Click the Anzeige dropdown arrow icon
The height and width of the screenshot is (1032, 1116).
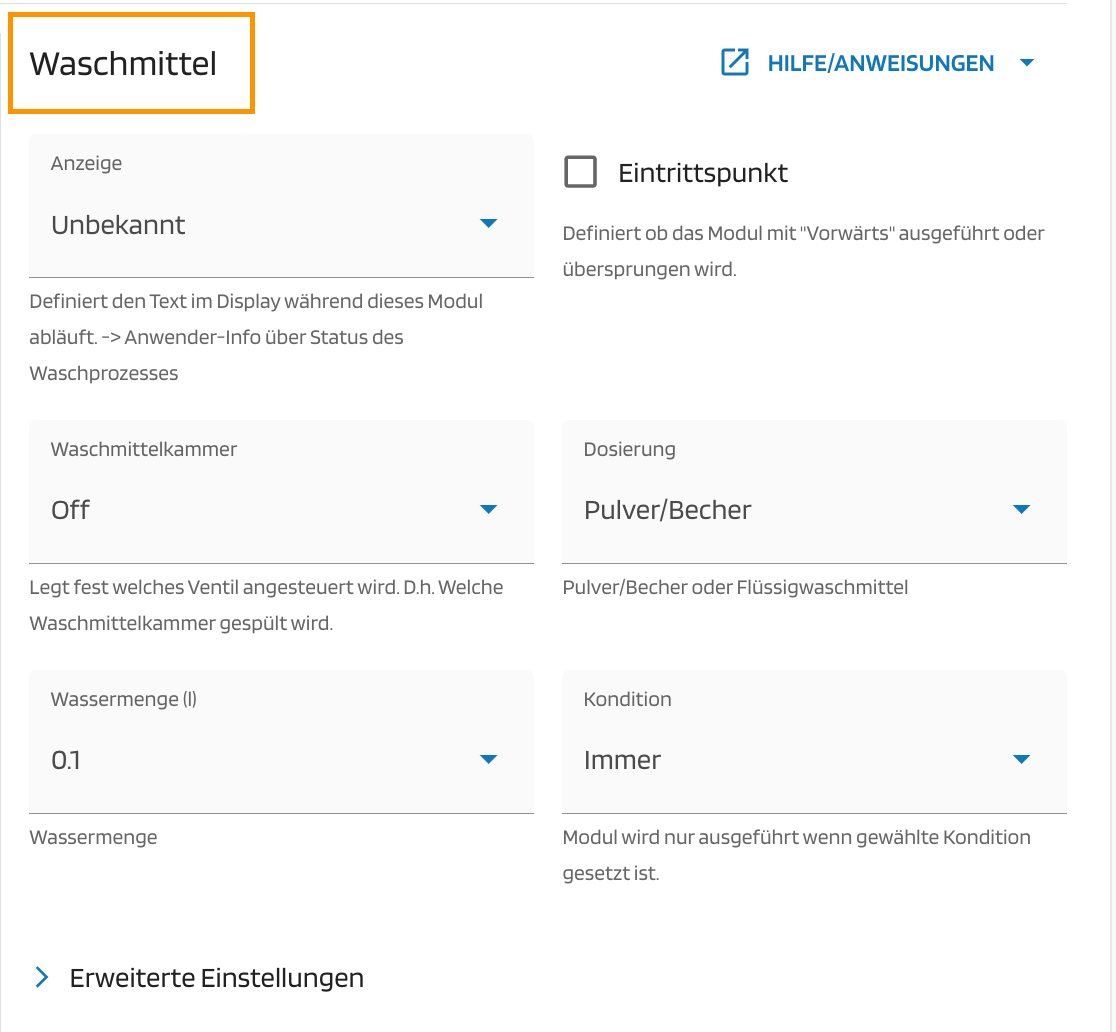[x=488, y=224]
